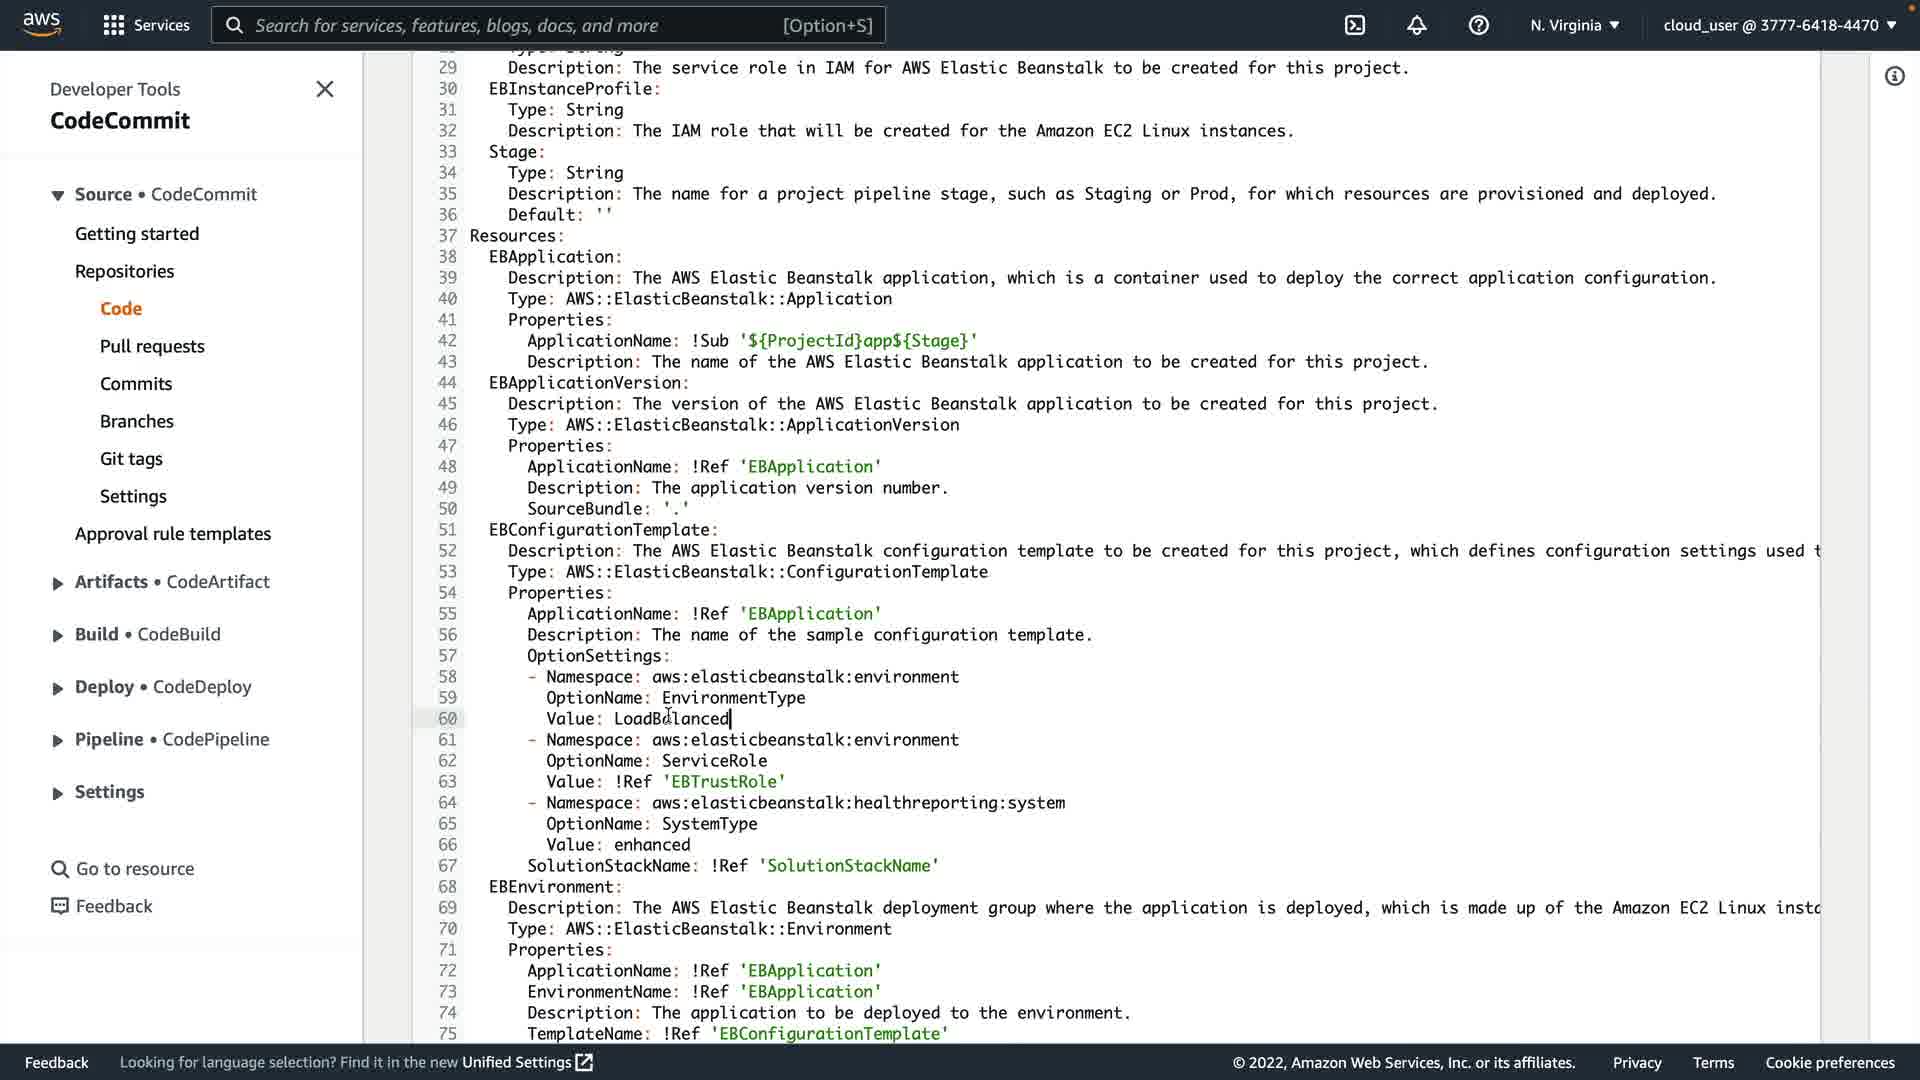Open the info panel icon at right
The image size is (1920, 1080).
click(x=1894, y=77)
